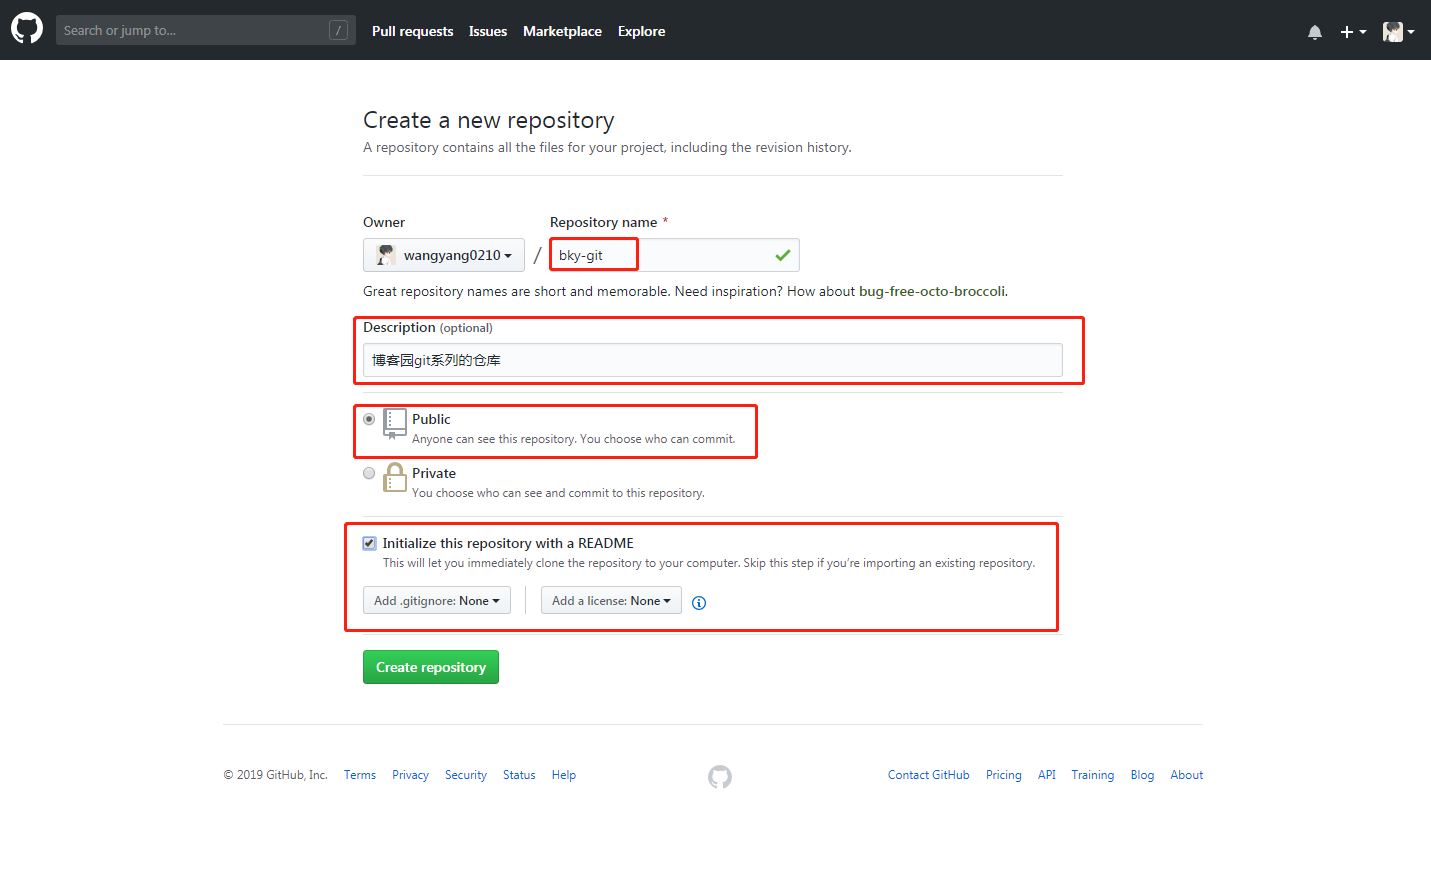Click the license info icon
Viewport: 1431px width, 872px height.
(699, 603)
